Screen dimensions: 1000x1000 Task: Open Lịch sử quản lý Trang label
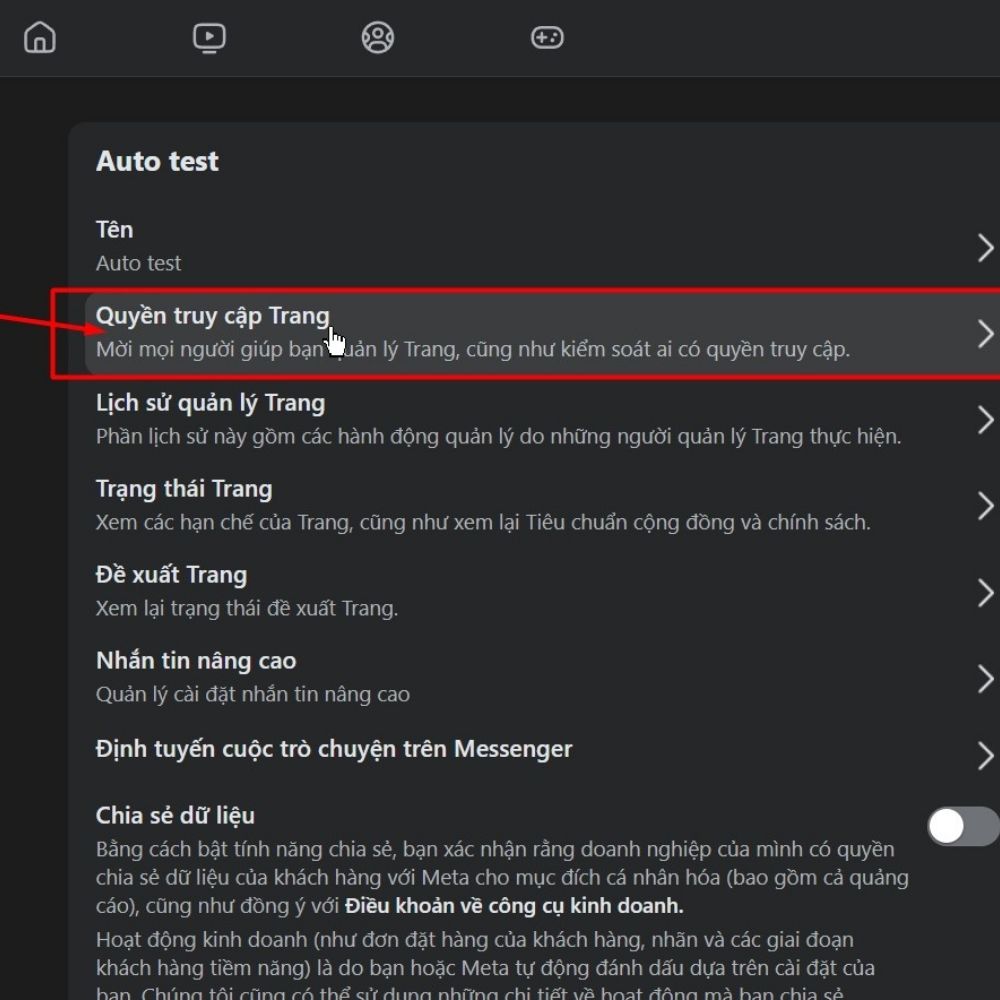tap(210, 403)
